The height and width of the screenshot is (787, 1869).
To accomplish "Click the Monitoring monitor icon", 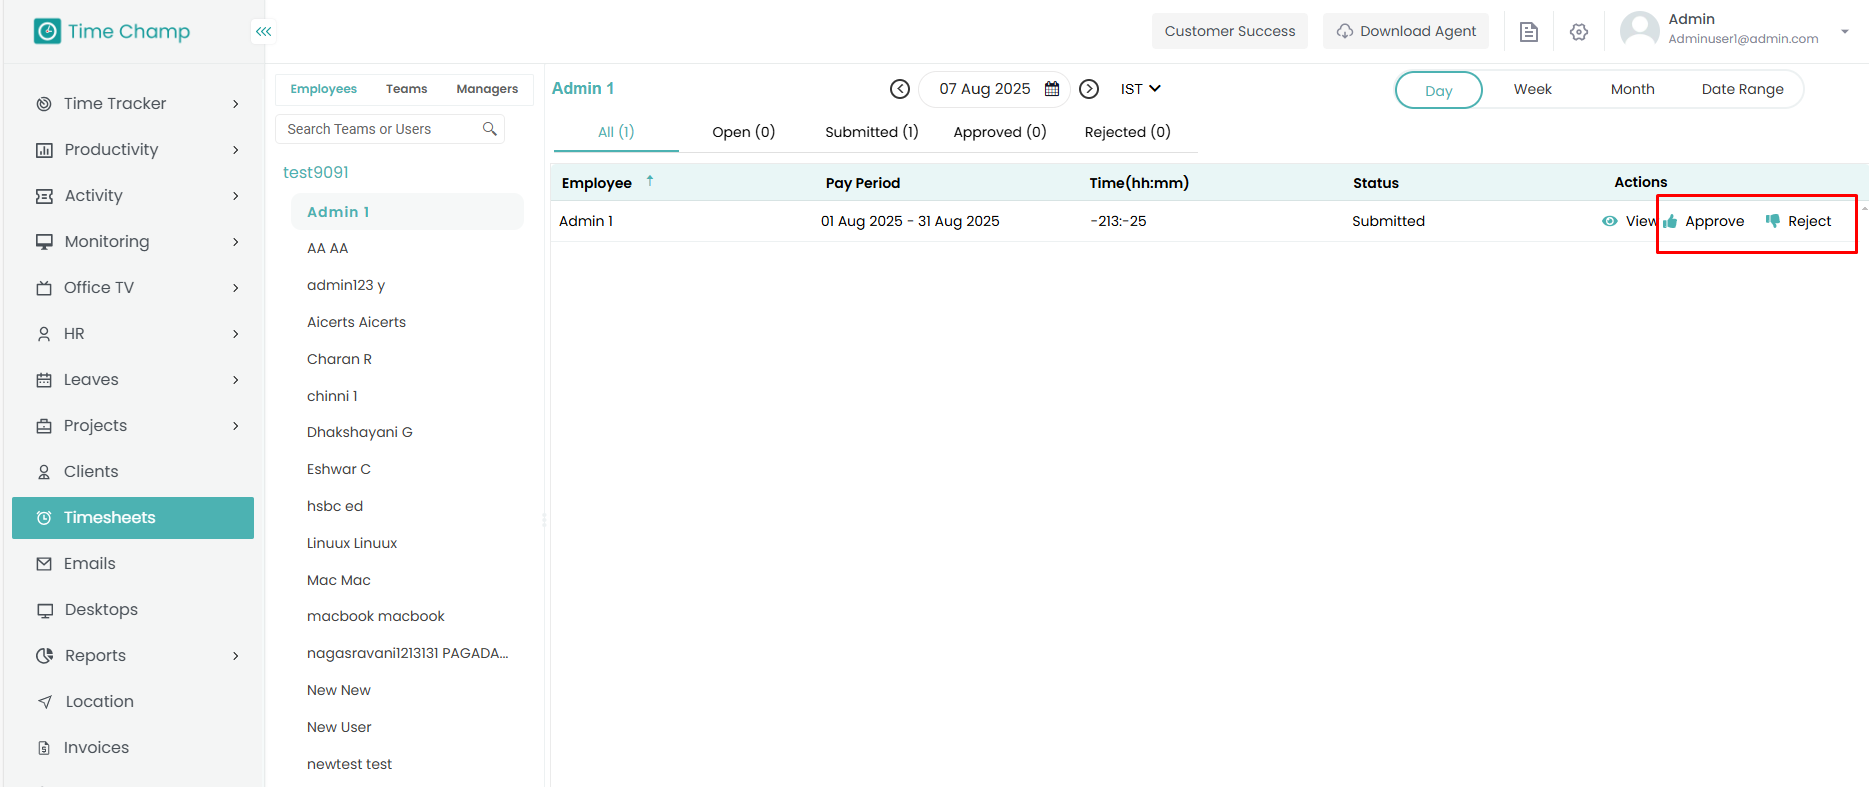I will 44,242.
